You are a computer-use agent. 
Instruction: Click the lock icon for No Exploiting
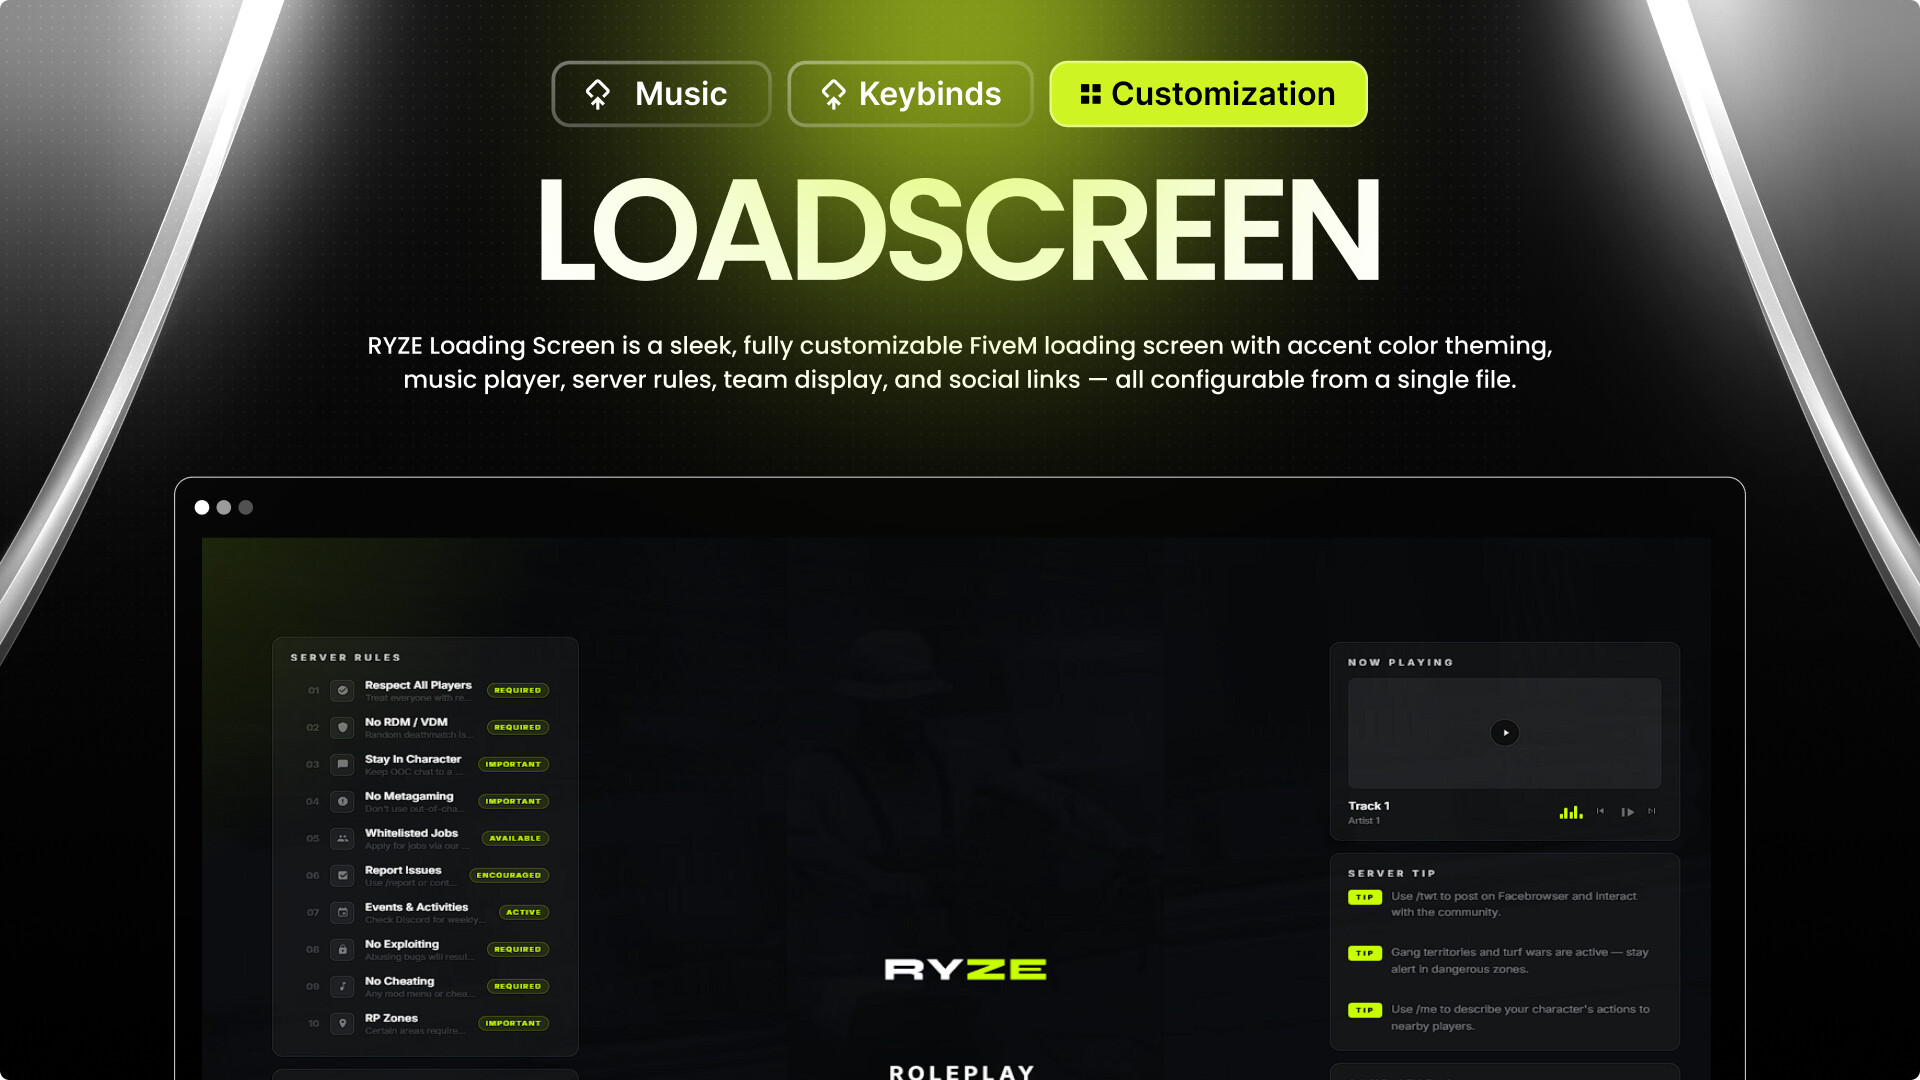point(342,949)
